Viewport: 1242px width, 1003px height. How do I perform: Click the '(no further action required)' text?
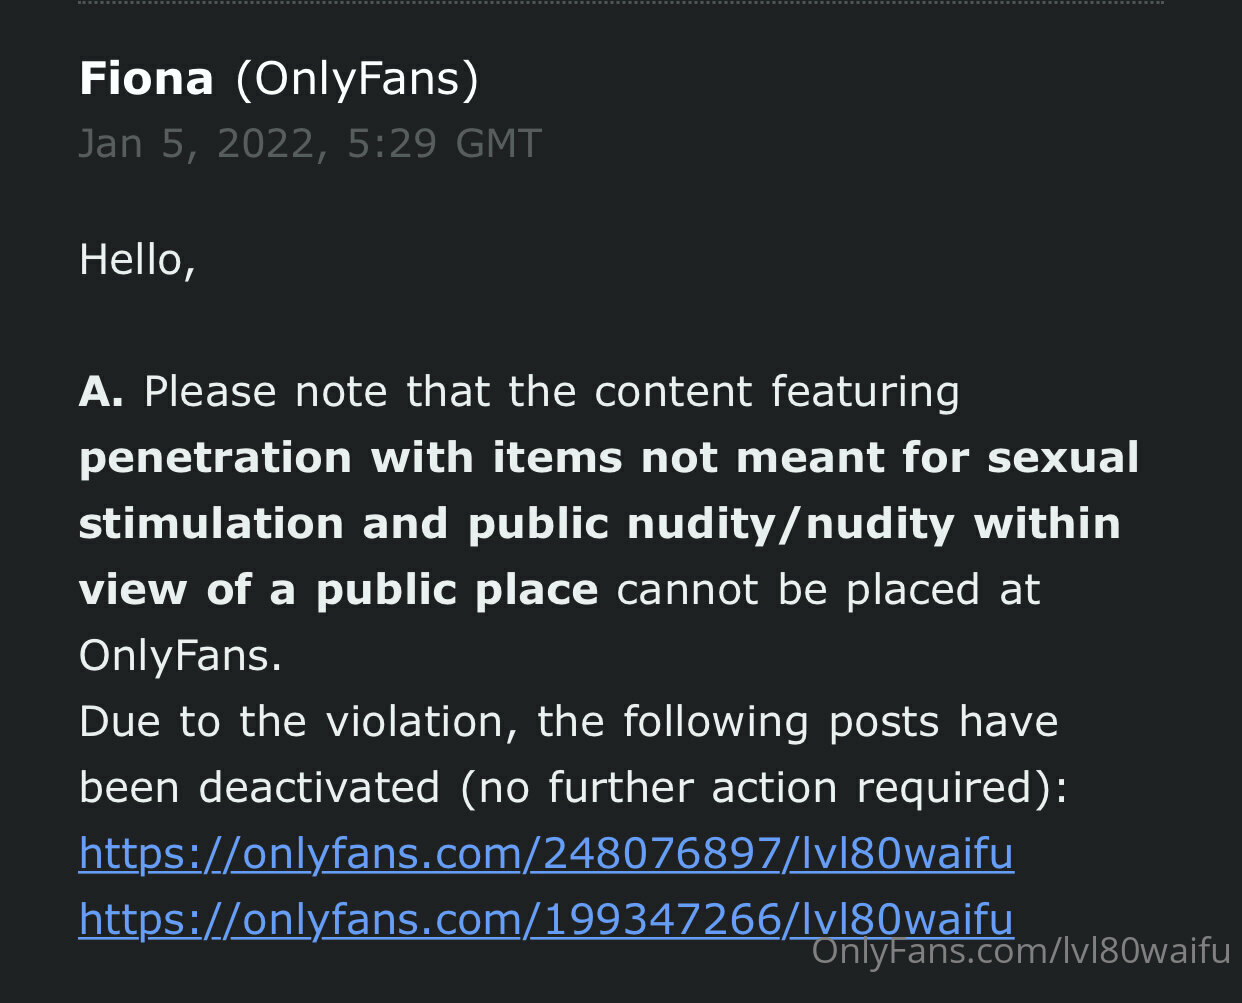click(763, 788)
